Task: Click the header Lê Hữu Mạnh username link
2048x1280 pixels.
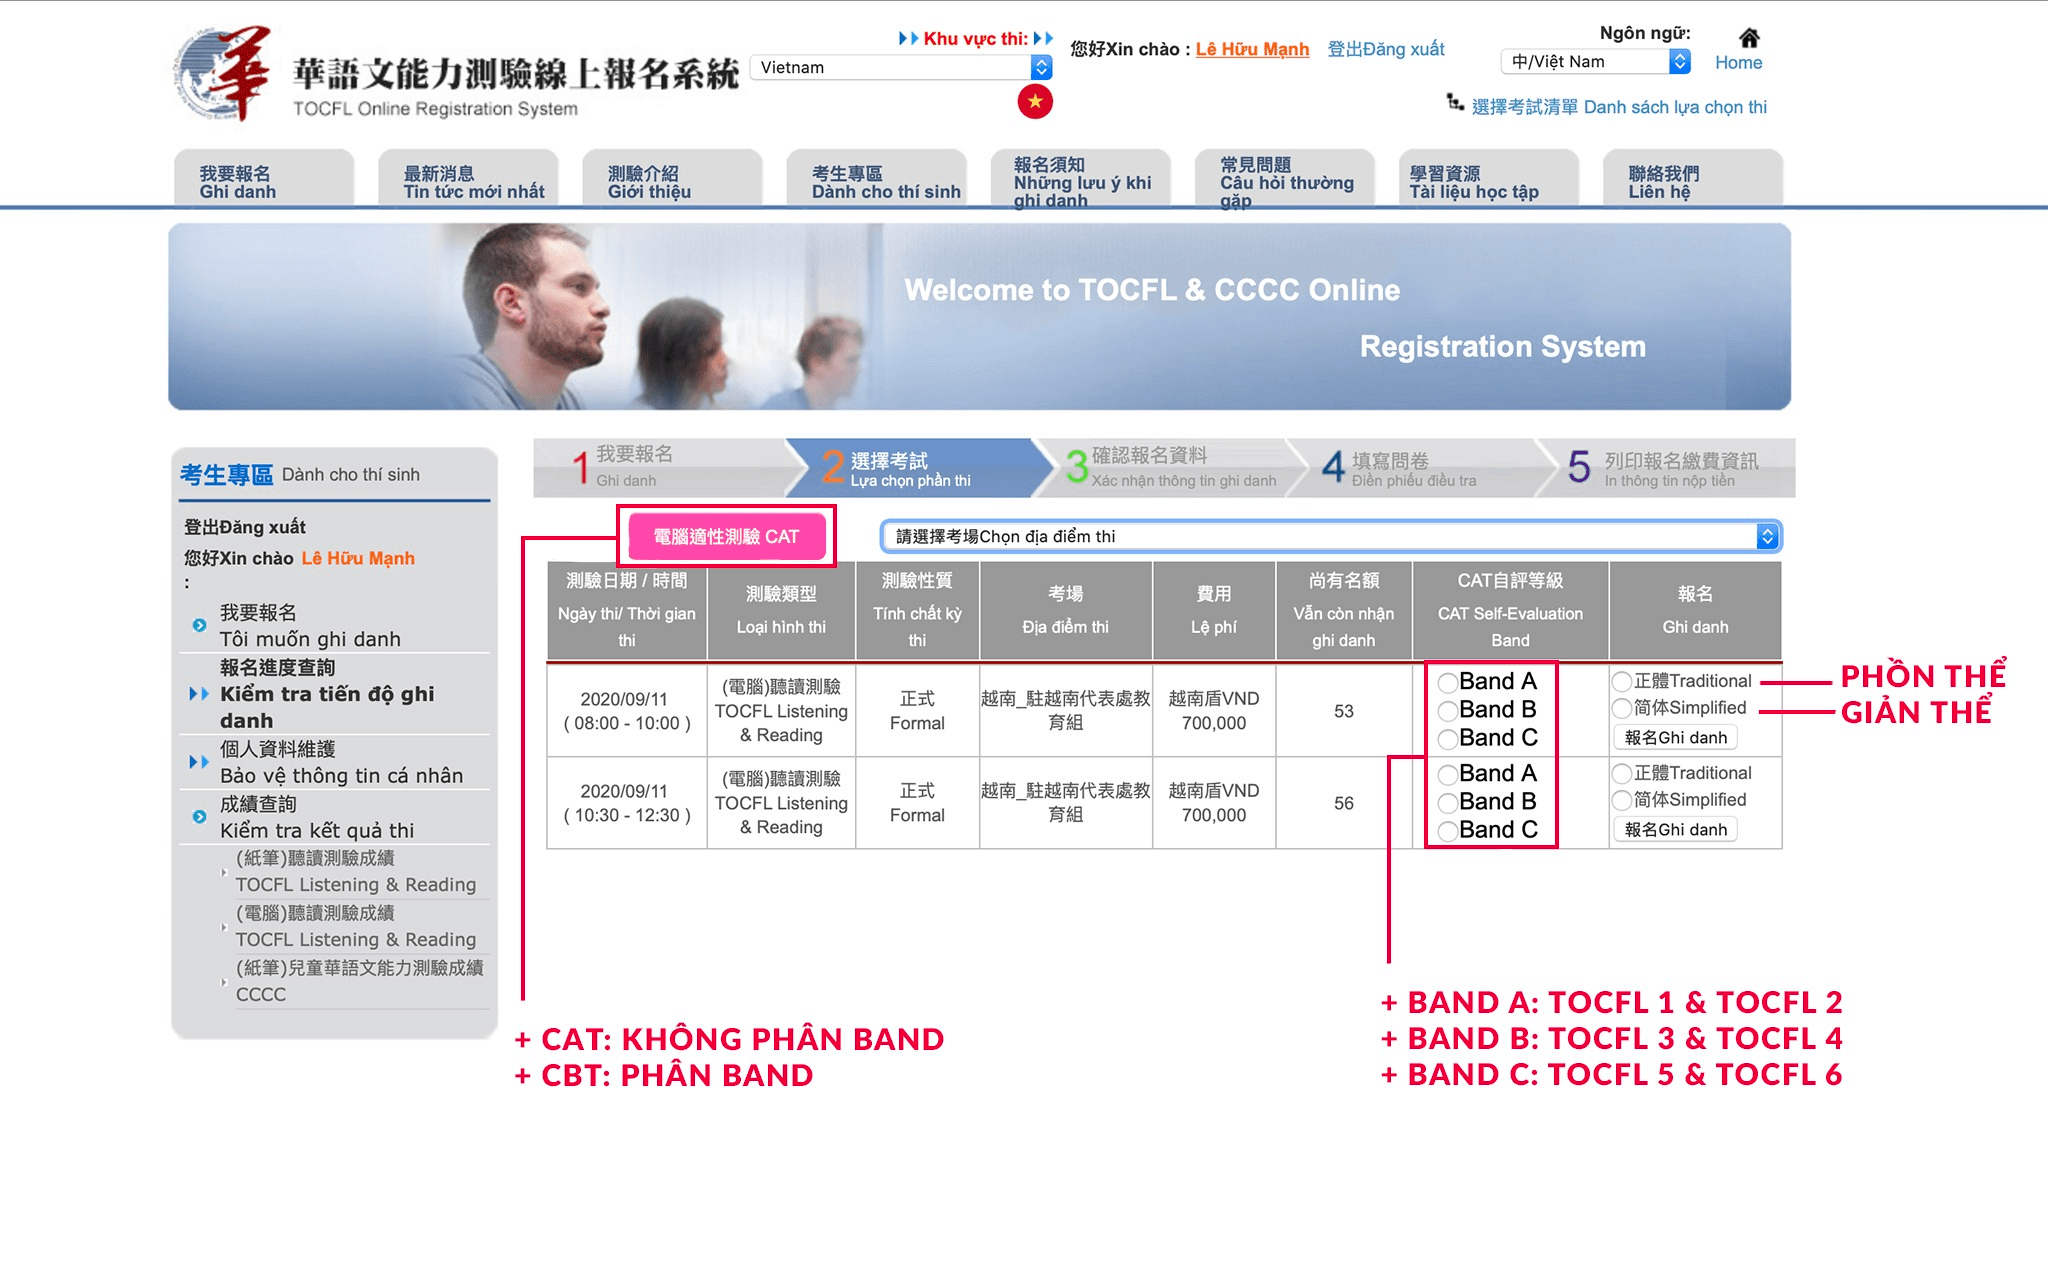Action: click(x=1252, y=49)
